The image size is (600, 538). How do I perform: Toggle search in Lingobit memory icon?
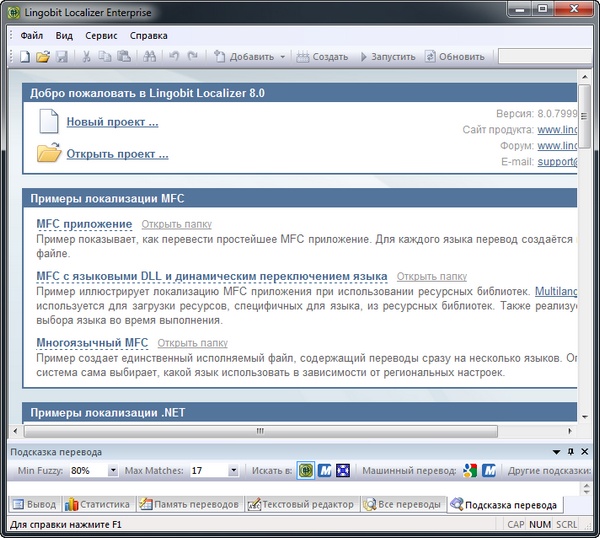click(306, 471)
